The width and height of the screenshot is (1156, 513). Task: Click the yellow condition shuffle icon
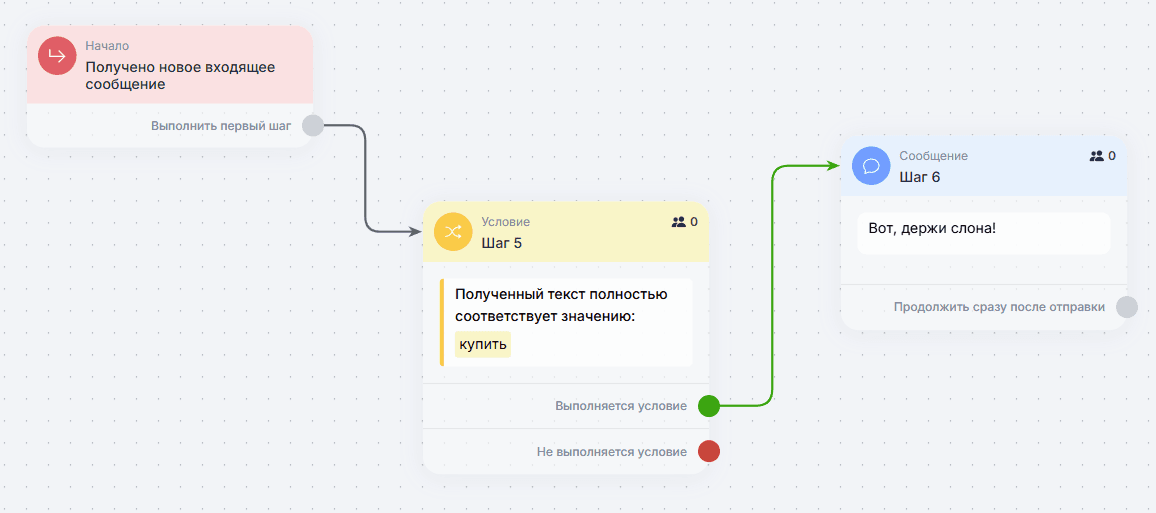click(x=453, y=231)
